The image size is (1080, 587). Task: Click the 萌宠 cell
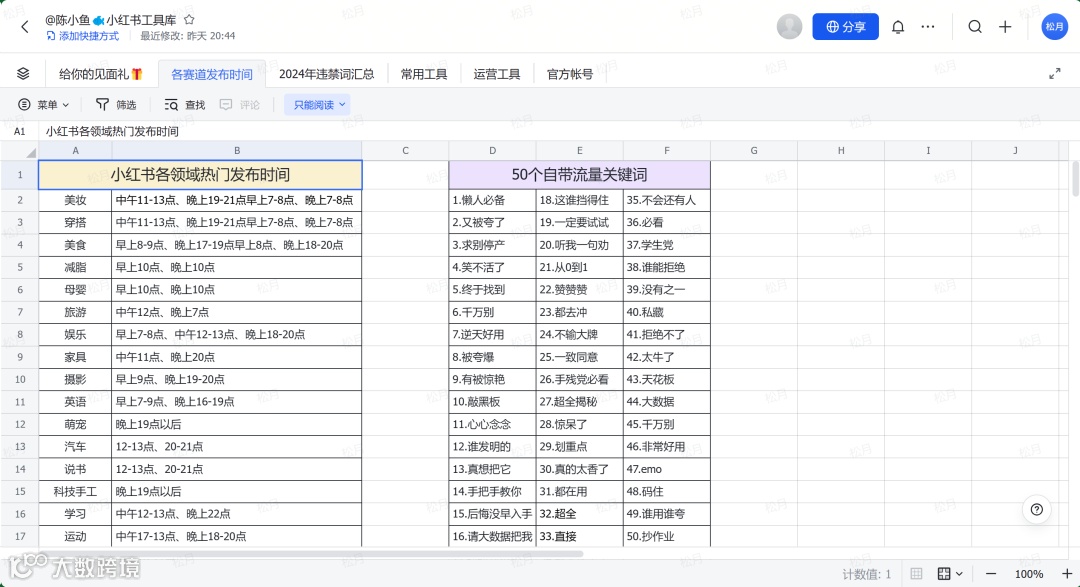(75, 424)
